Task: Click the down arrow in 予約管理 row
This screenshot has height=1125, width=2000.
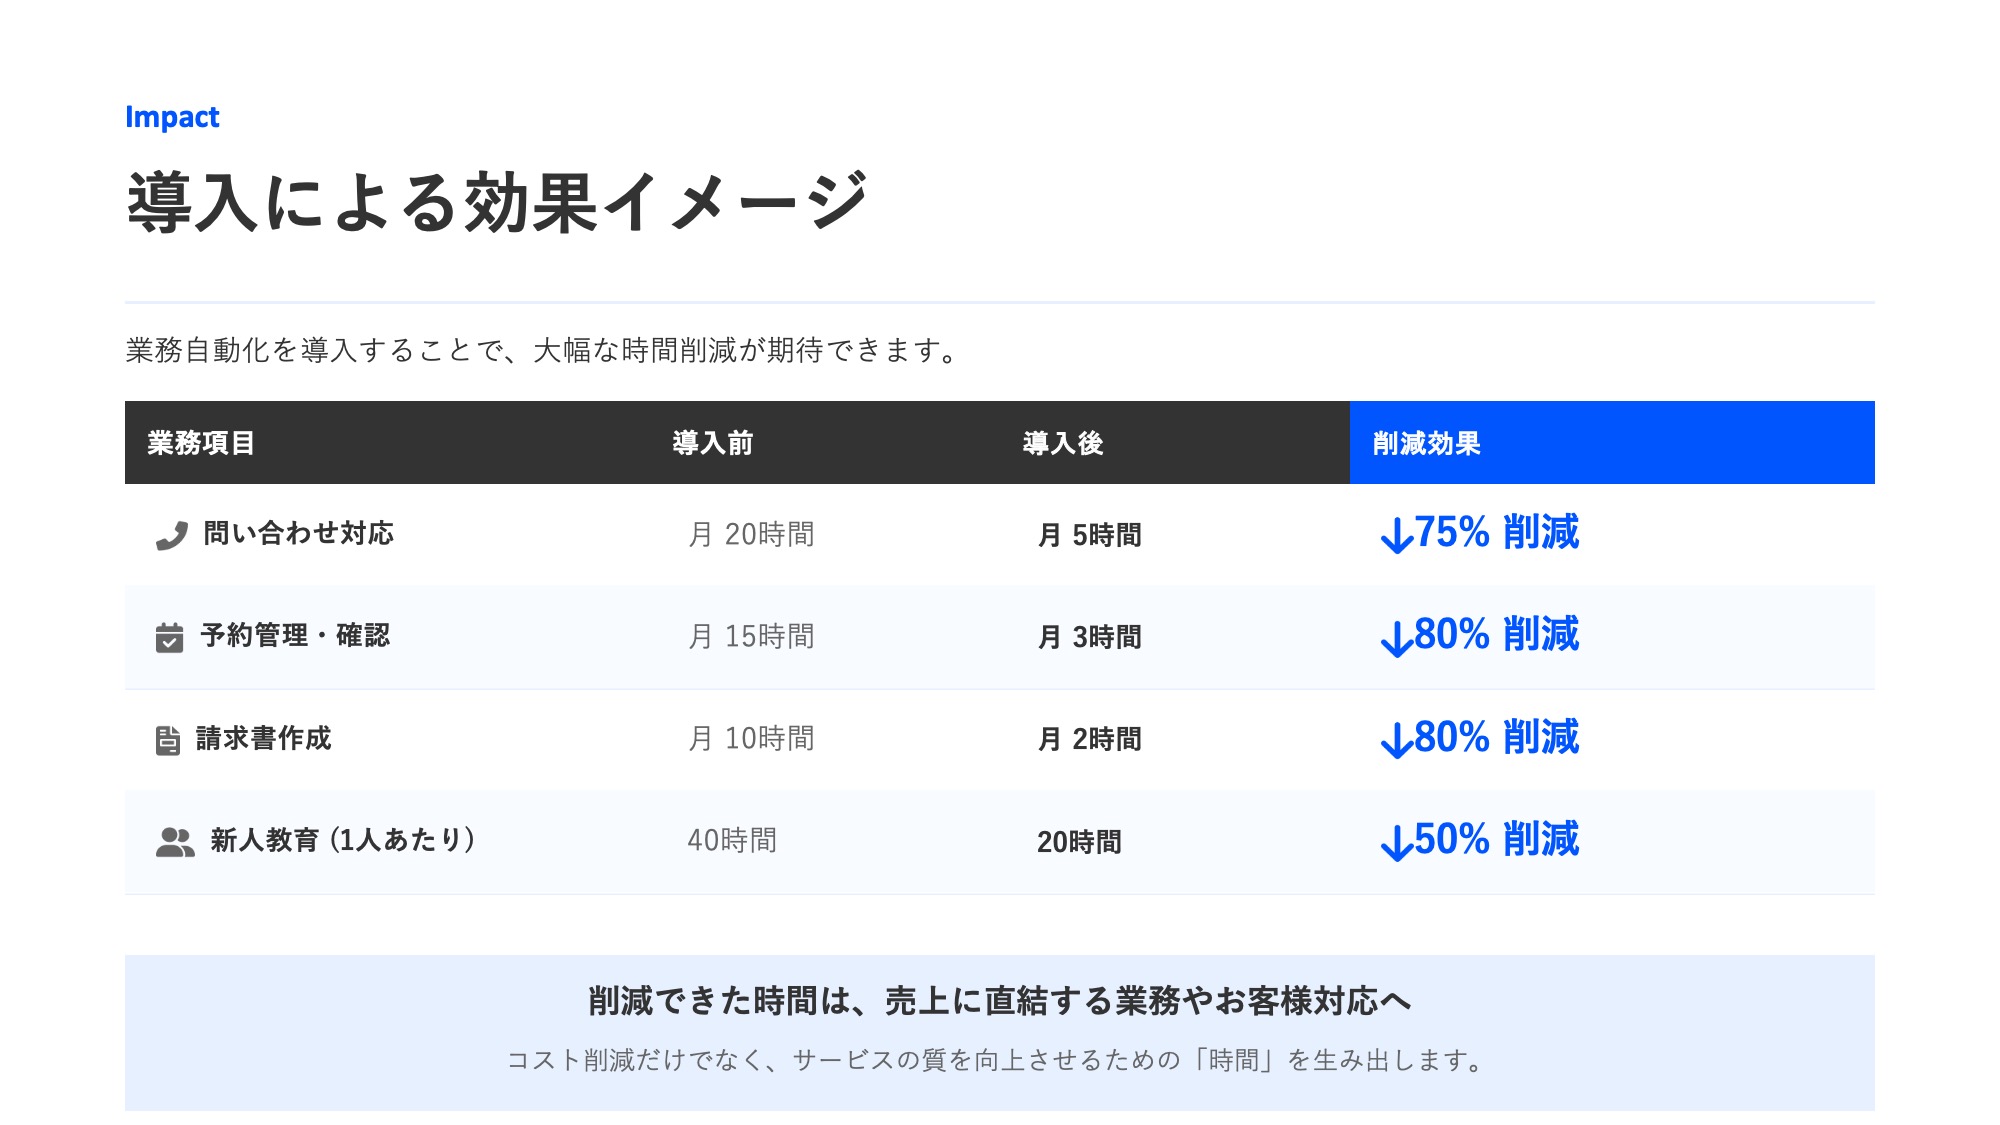Action: point(1396,637)
